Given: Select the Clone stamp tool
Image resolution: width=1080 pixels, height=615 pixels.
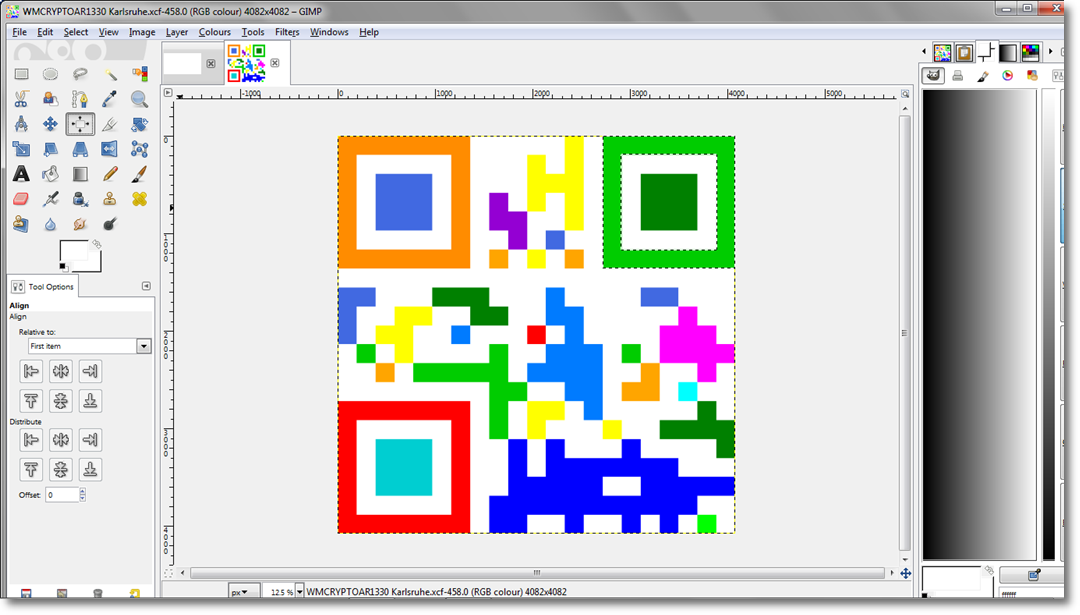Looking at the screenshot, I should point(110,199).
